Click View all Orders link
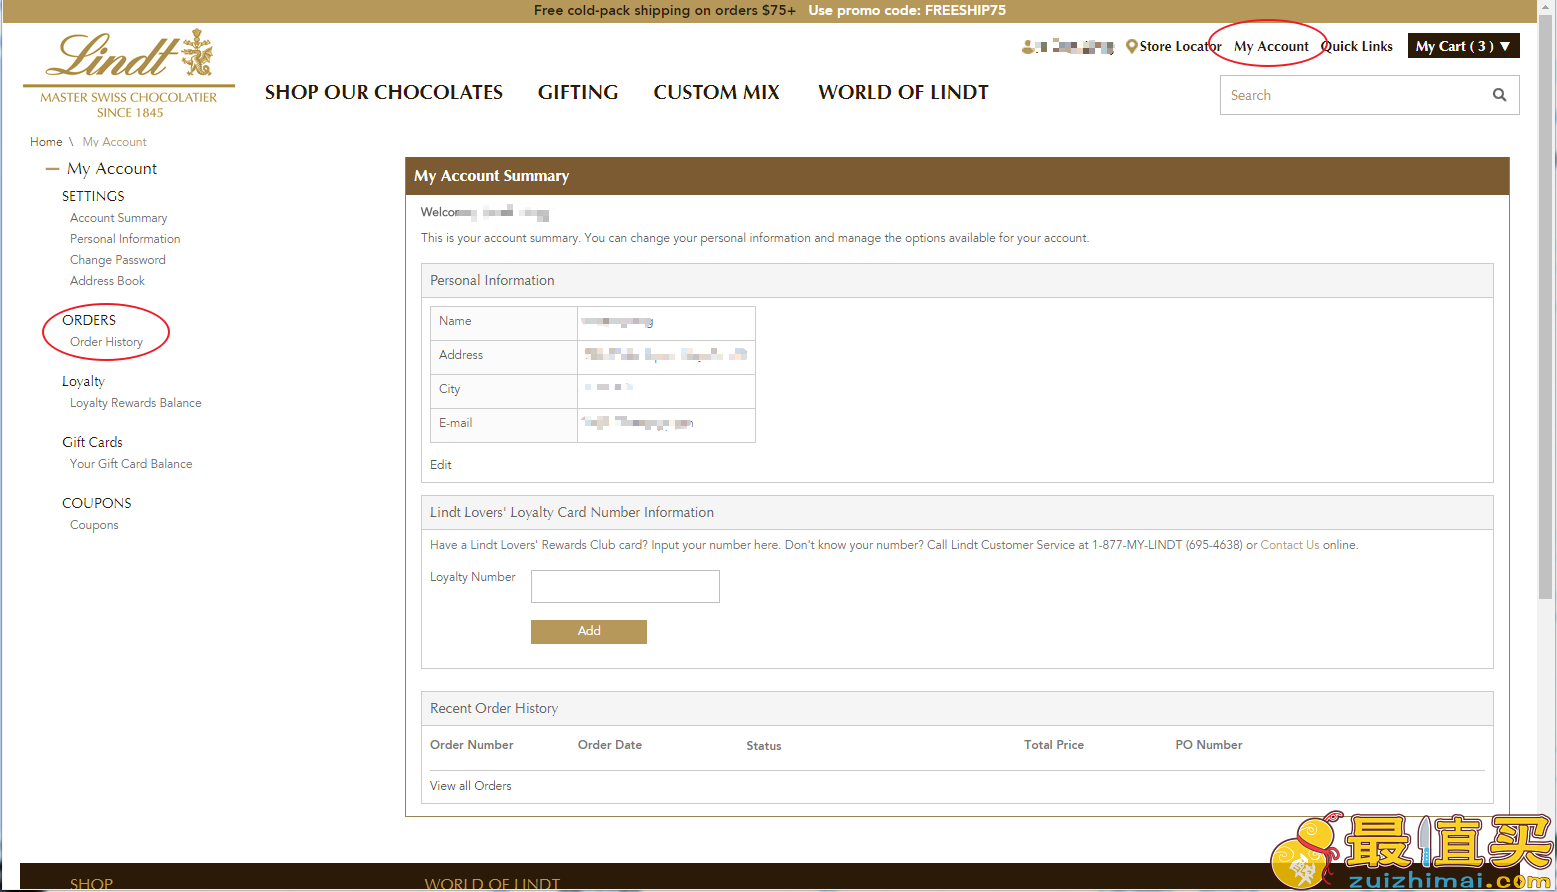1557x892 pixels. (470, 786)
